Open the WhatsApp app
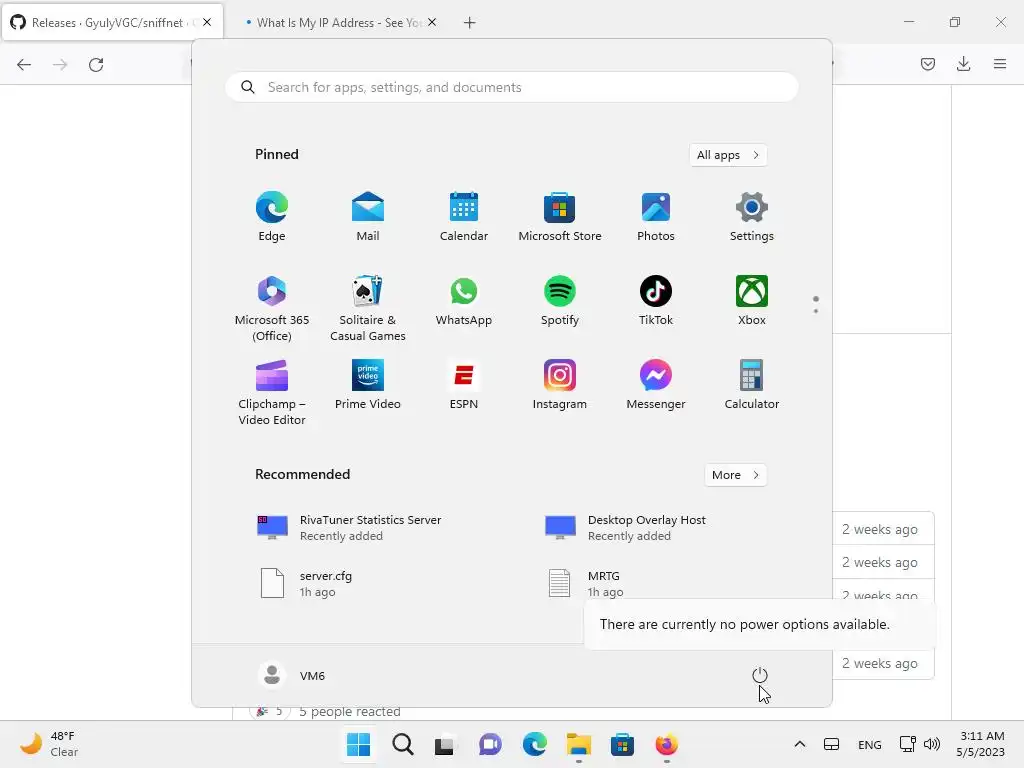The height and width of the screenshot is (768, 1024). pos(464,300)
